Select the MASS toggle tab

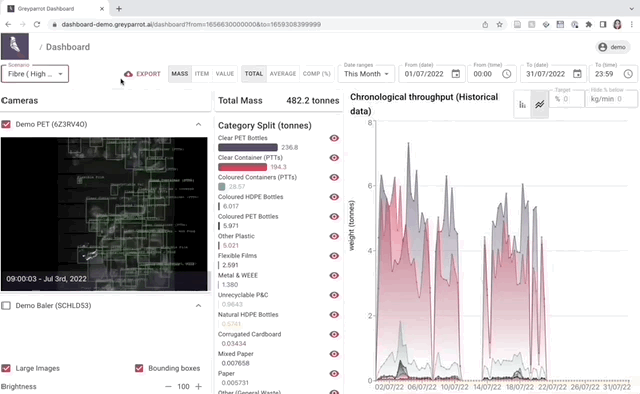(x=180, y=74)
